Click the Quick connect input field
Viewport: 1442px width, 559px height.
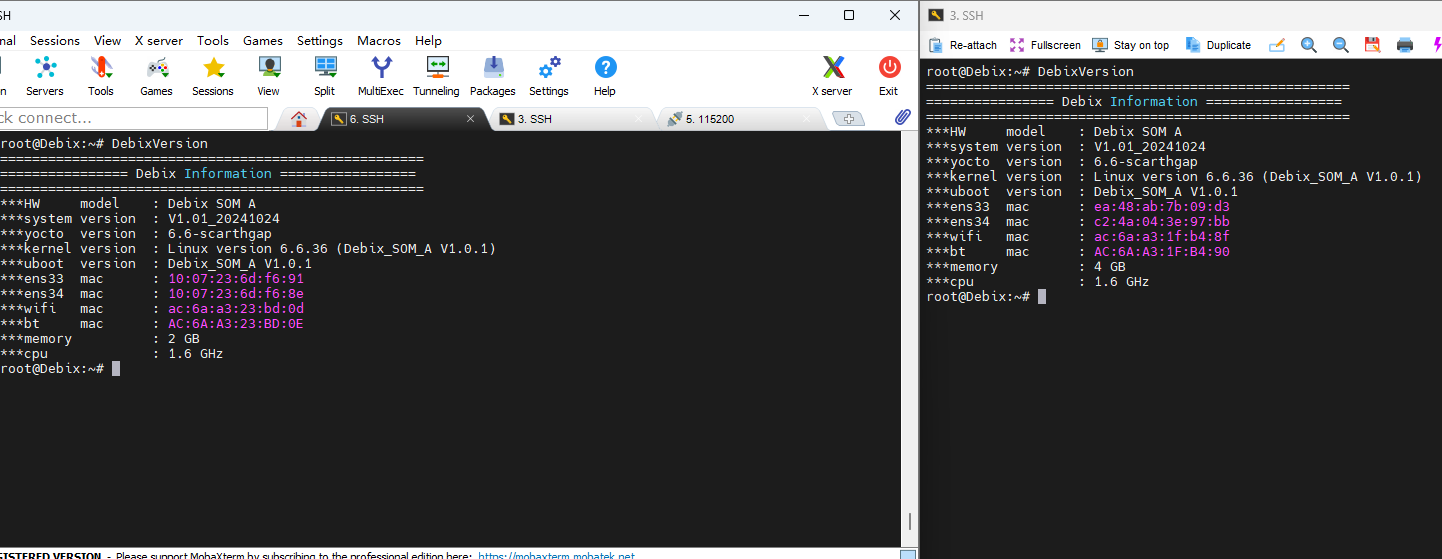tap(133, 118)
